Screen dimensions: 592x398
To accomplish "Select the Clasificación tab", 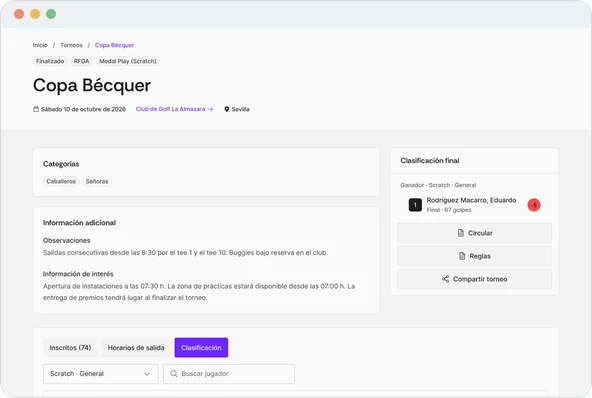I will 201,347.
